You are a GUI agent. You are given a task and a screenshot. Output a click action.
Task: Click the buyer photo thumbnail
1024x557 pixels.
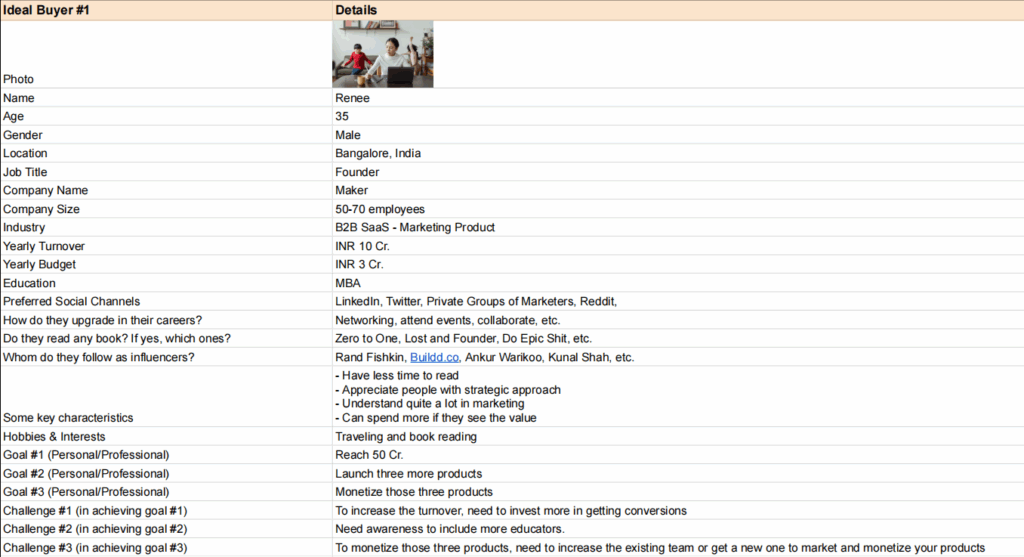click(x=383, y=54)
